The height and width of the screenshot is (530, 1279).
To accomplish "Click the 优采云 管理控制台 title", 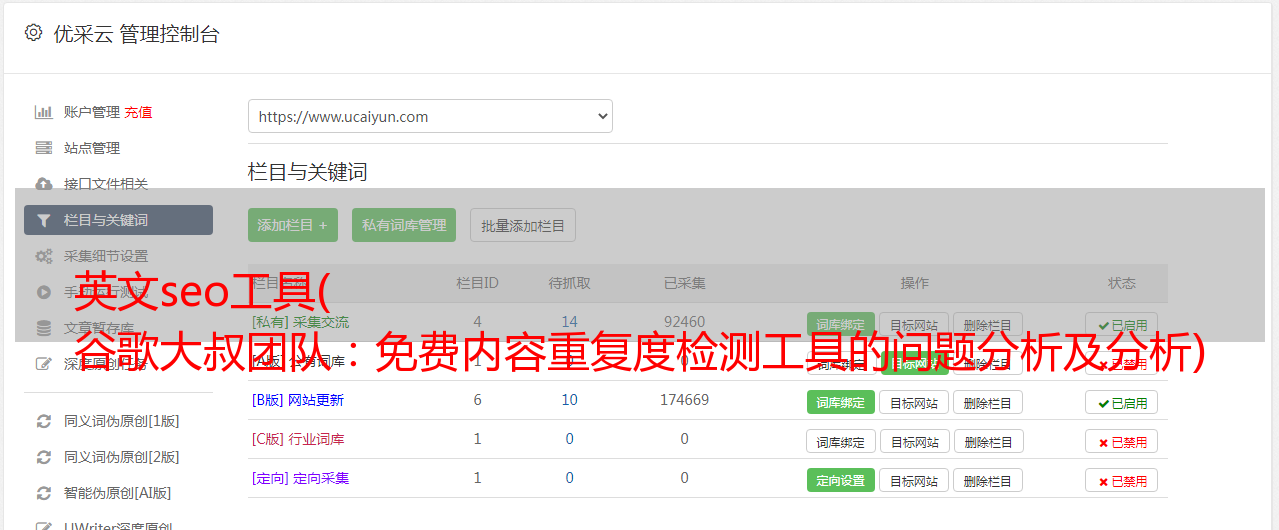I will pos(136,34).
